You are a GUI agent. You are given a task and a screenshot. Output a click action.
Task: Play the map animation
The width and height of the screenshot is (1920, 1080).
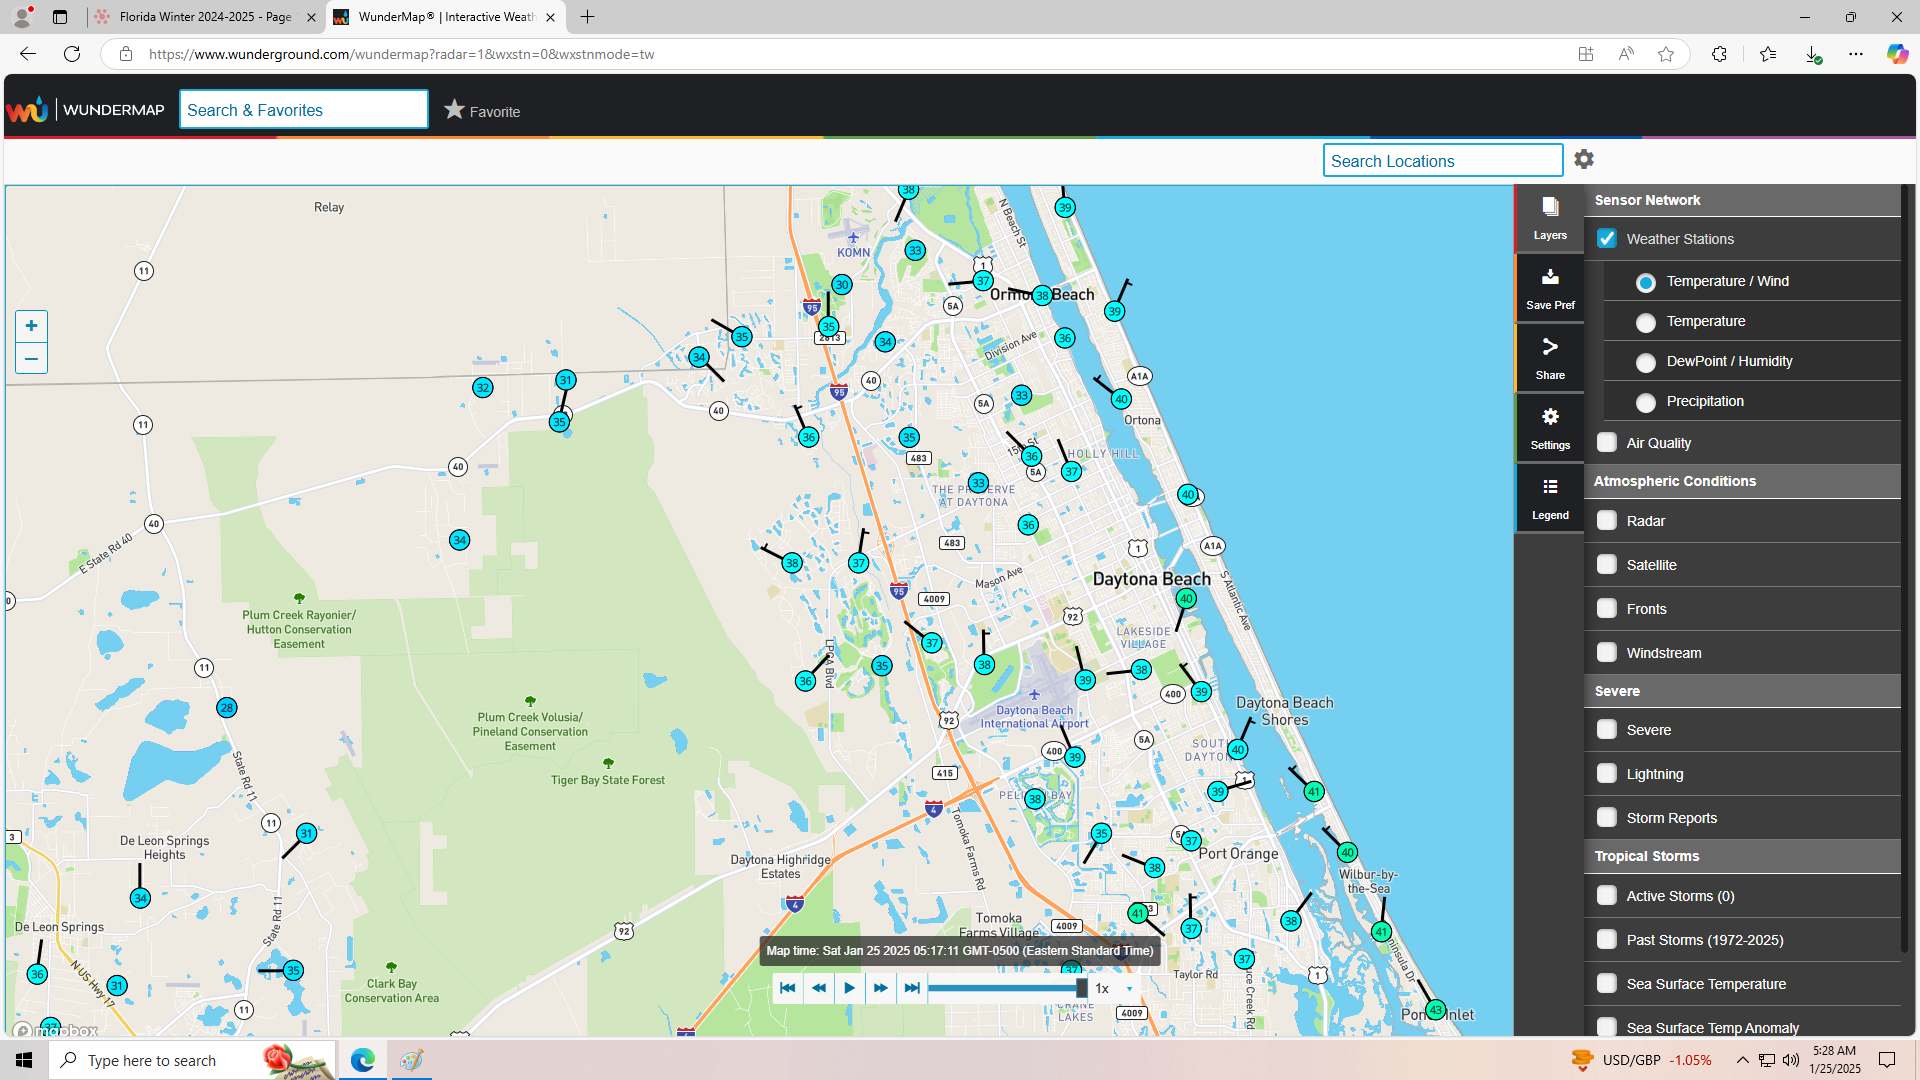click(850, 988)
